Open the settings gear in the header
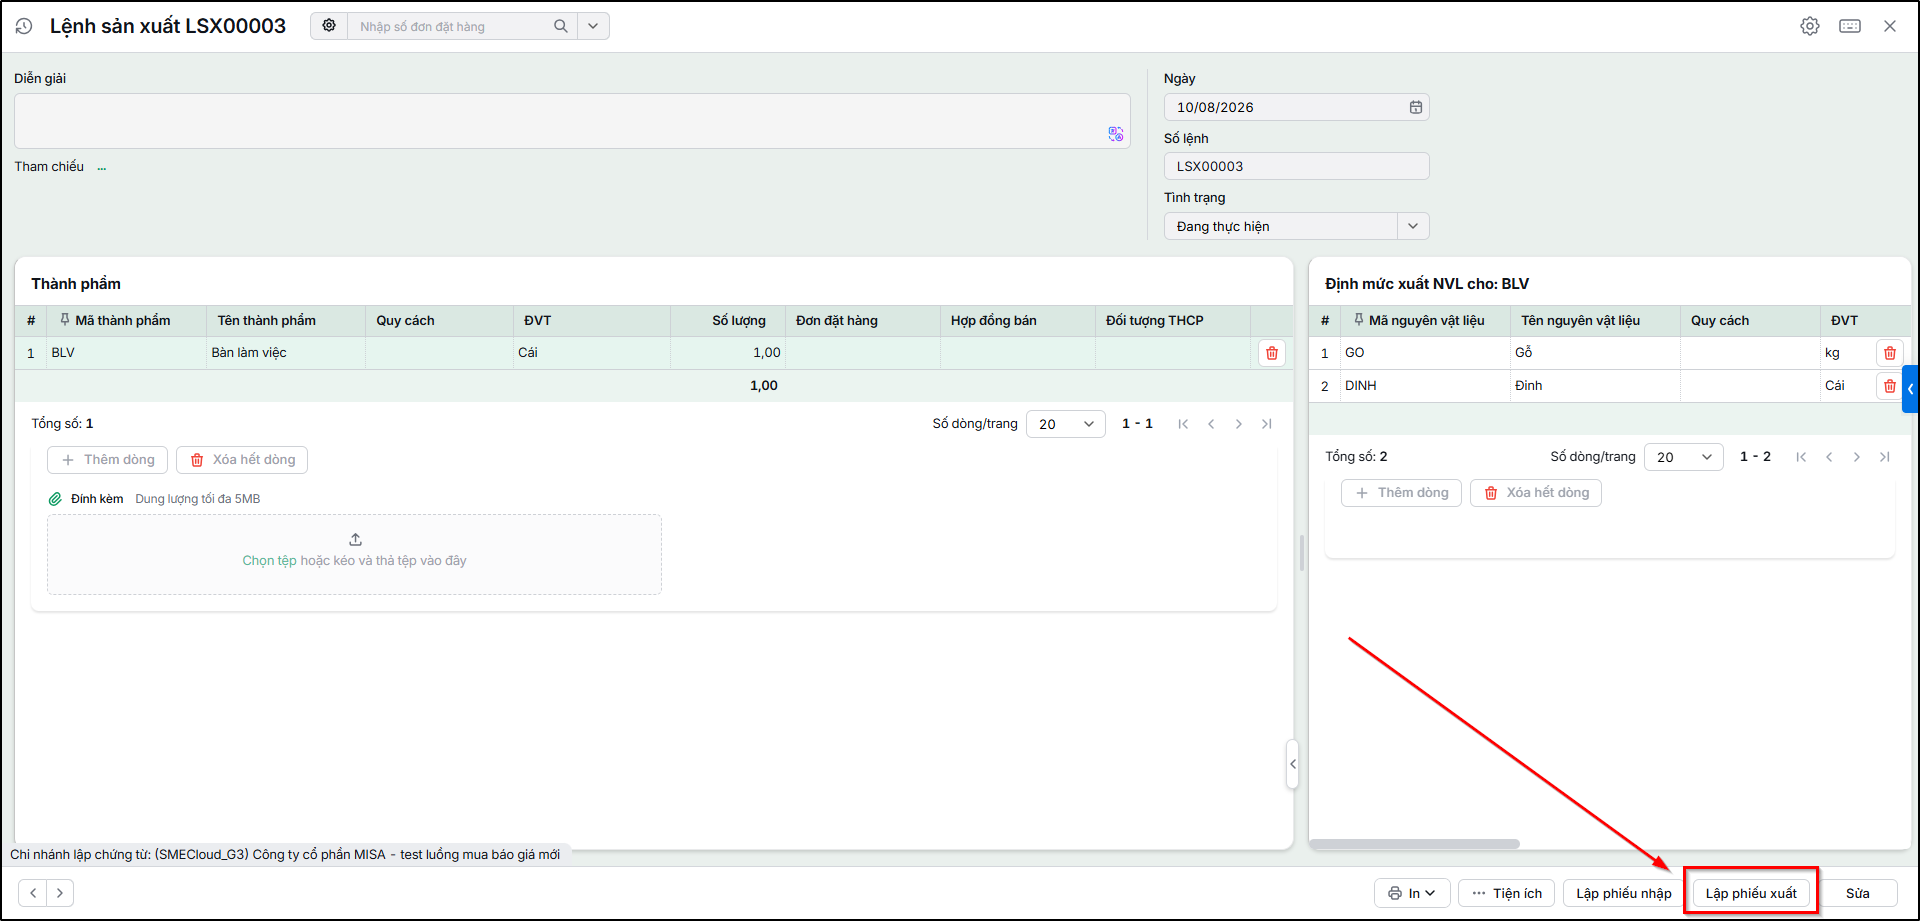The width and height of the screenshot is (1920, 921). point(1810,26)
